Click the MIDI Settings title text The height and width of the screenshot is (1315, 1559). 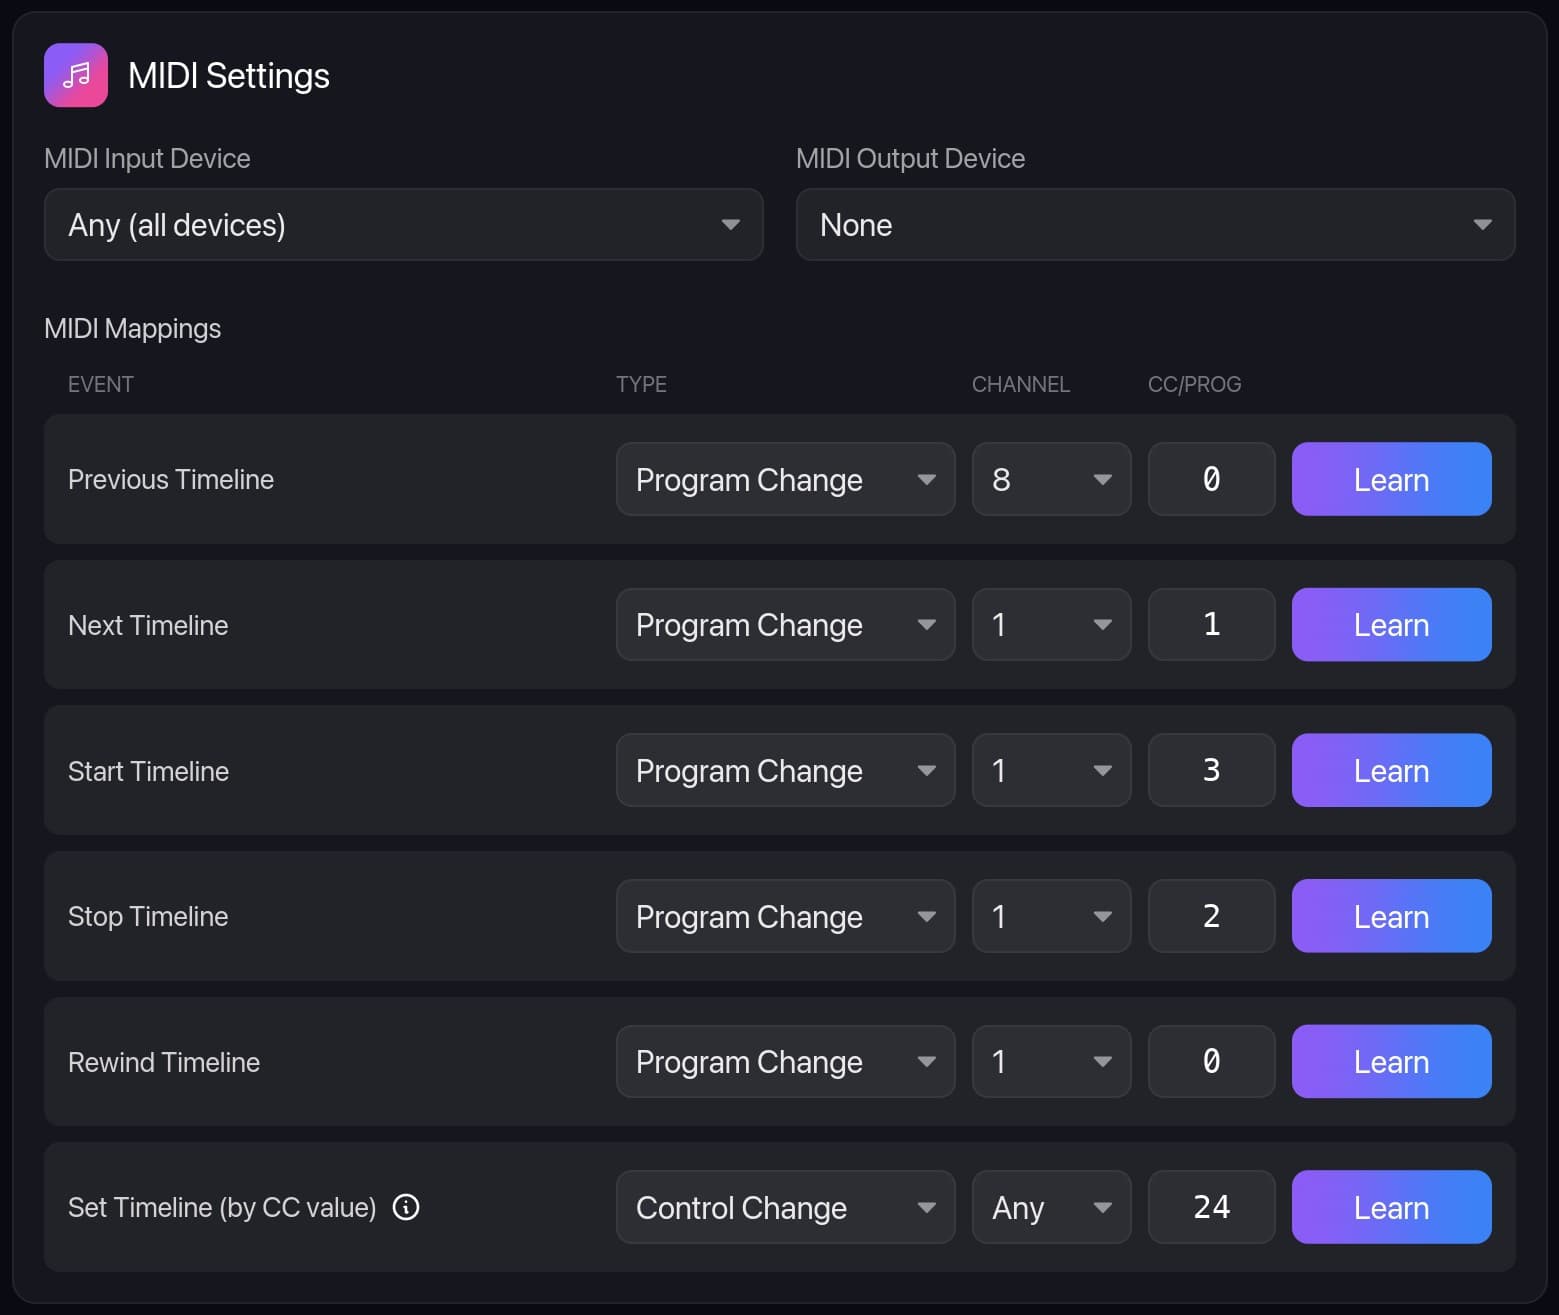click(x=229, y=76)
